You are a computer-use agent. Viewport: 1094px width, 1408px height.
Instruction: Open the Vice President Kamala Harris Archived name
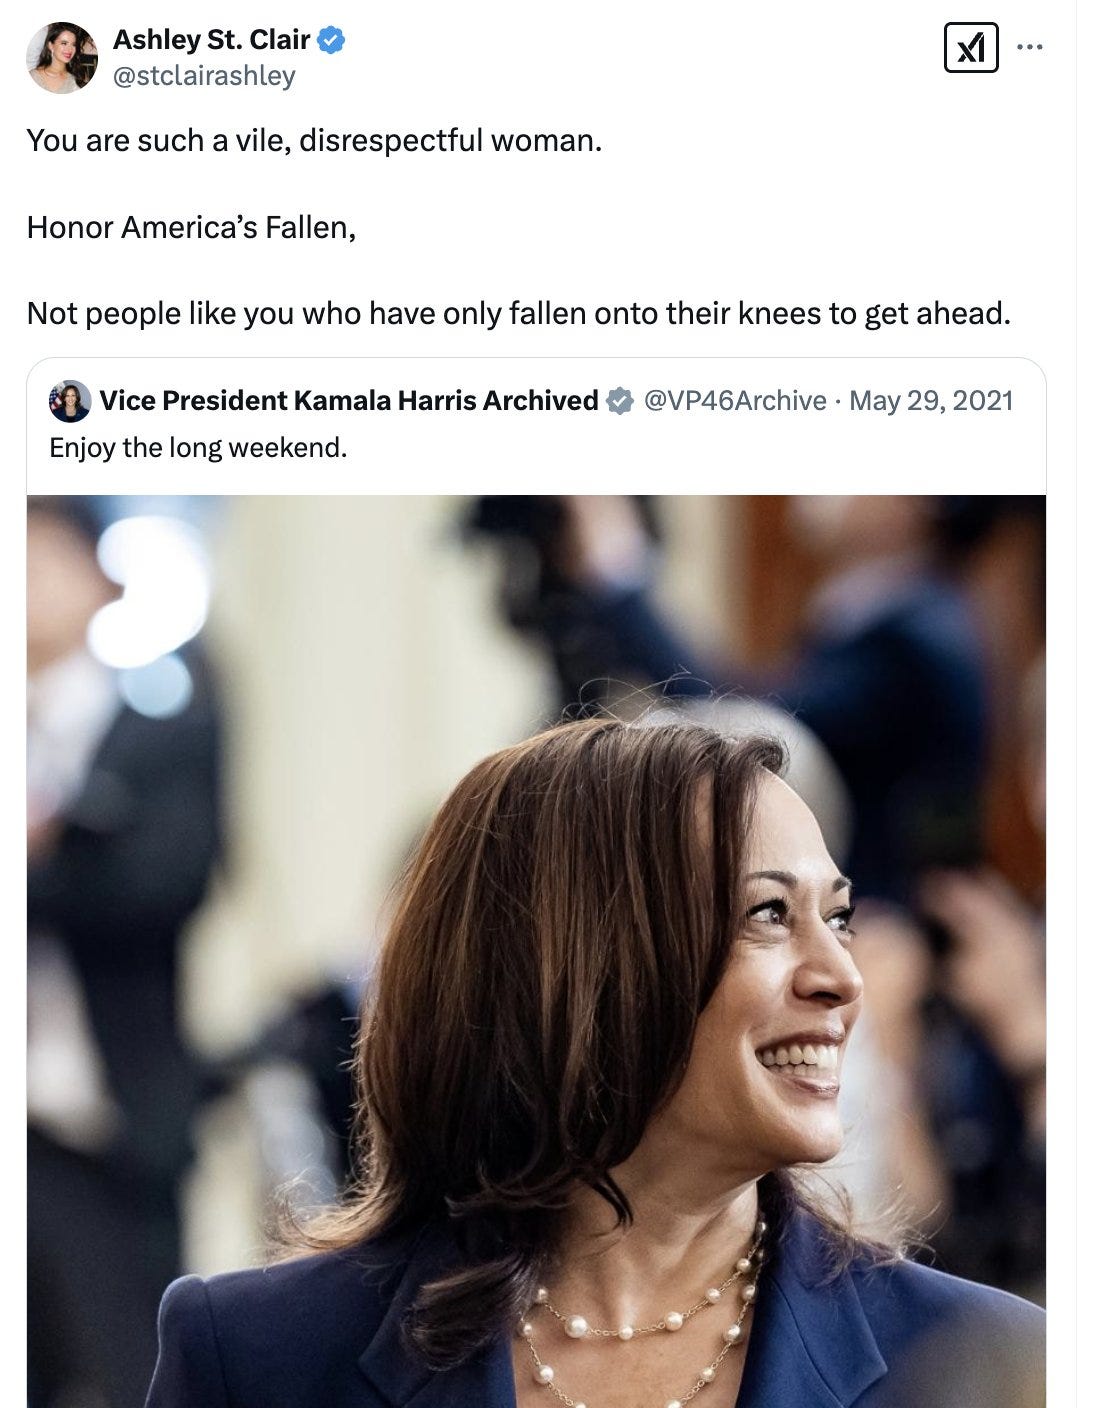point(345,399)
